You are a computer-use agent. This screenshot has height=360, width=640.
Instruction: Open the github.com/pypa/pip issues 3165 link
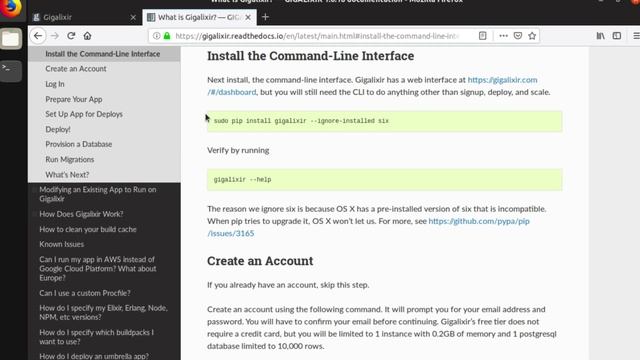click(479, 221)
